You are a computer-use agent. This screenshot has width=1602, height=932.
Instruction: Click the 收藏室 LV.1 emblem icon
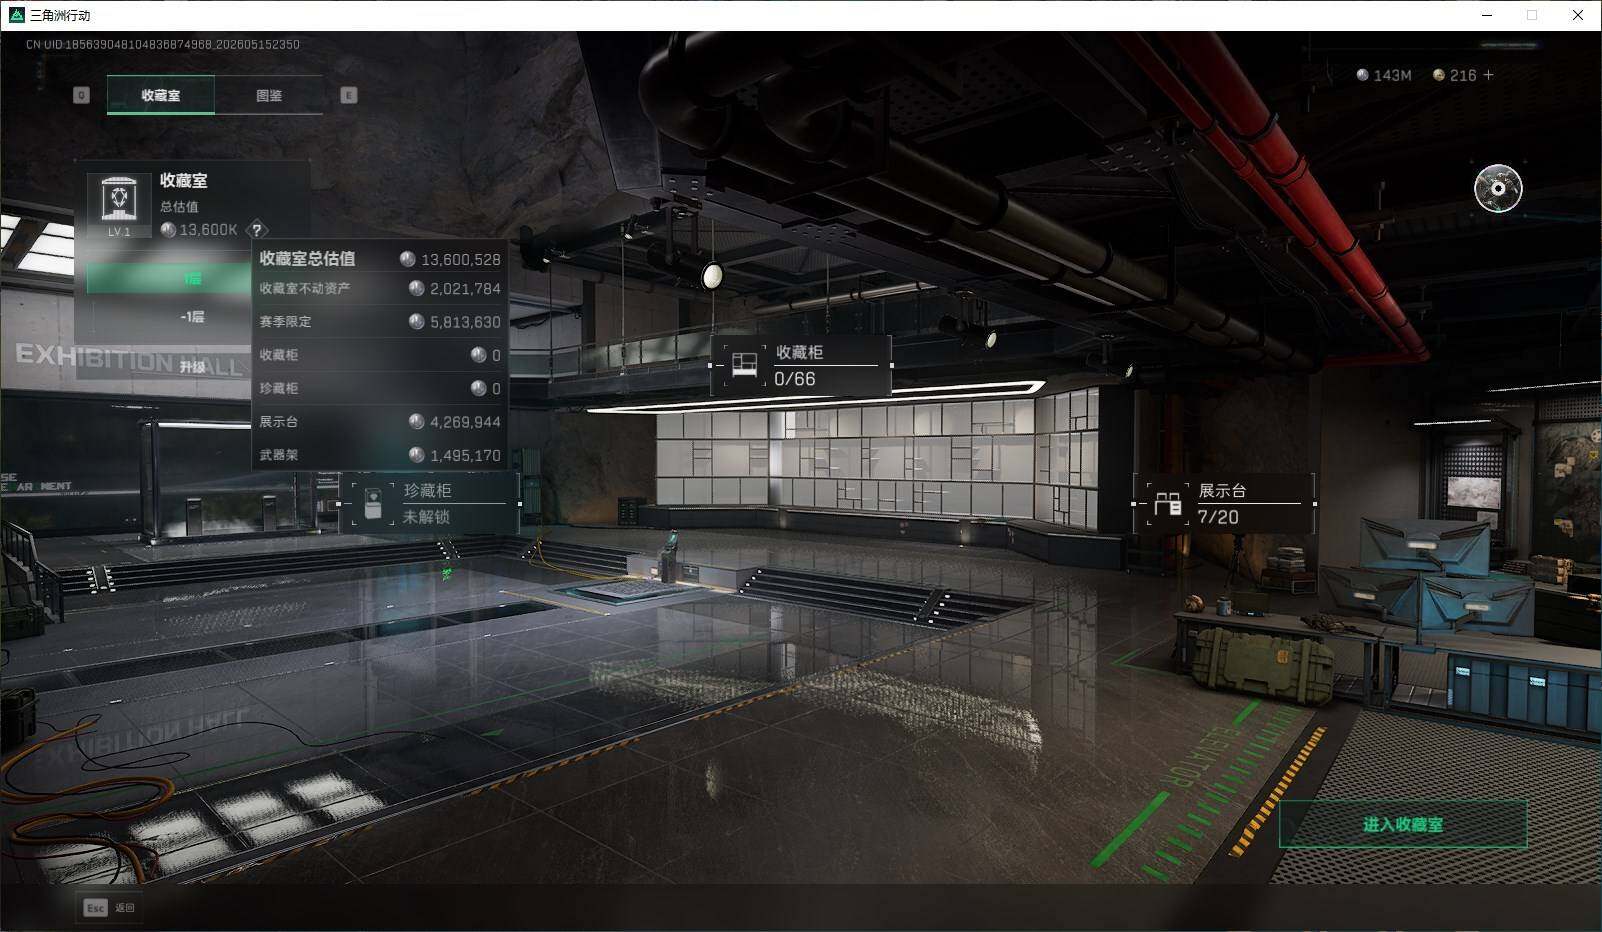coord(119,205)
